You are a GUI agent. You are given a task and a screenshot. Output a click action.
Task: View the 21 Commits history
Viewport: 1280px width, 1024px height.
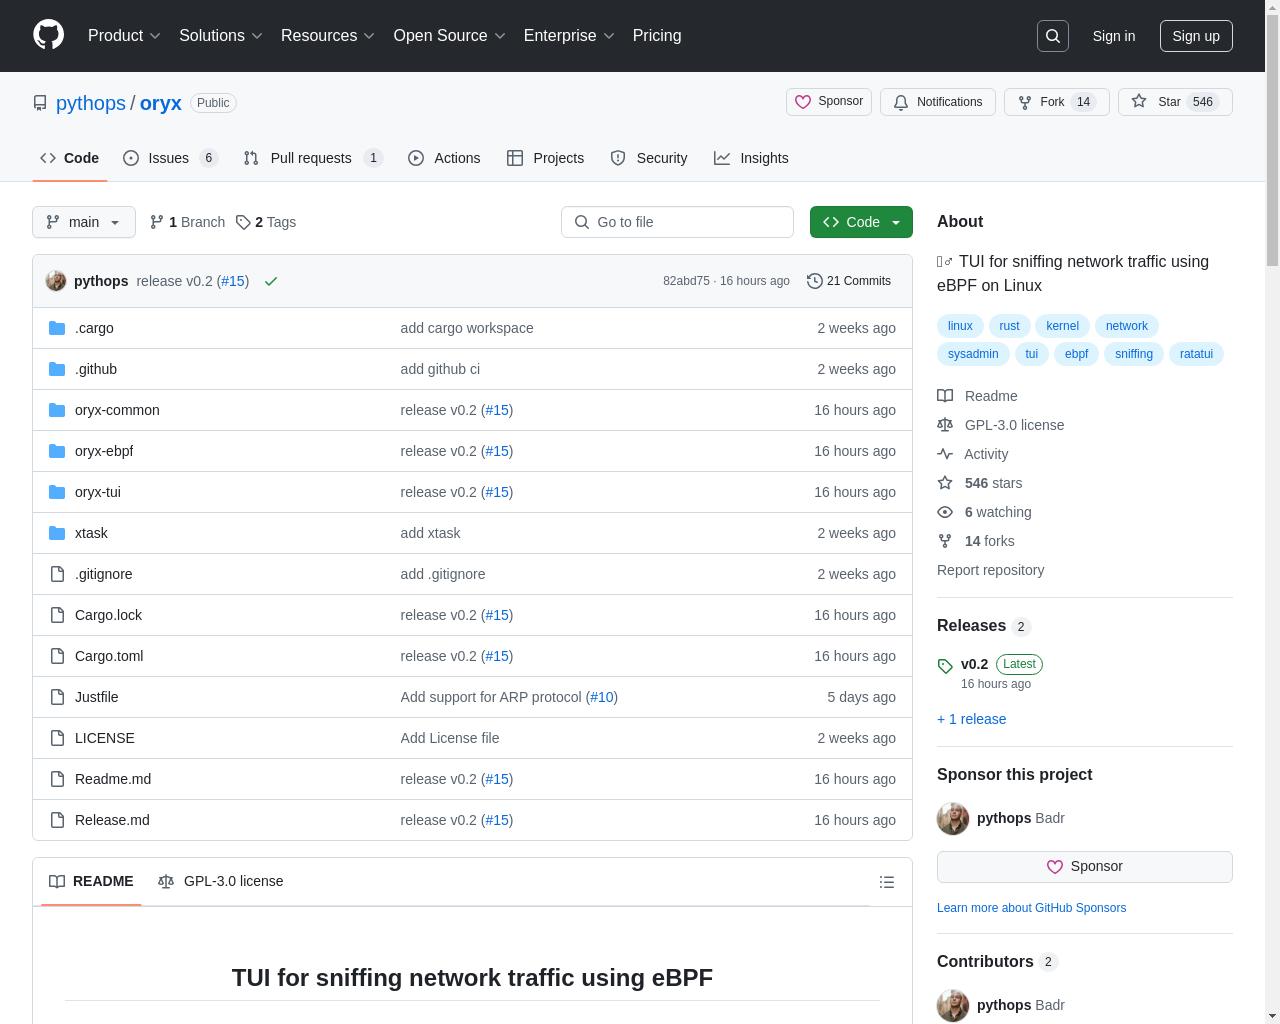(x=849, y=281)
